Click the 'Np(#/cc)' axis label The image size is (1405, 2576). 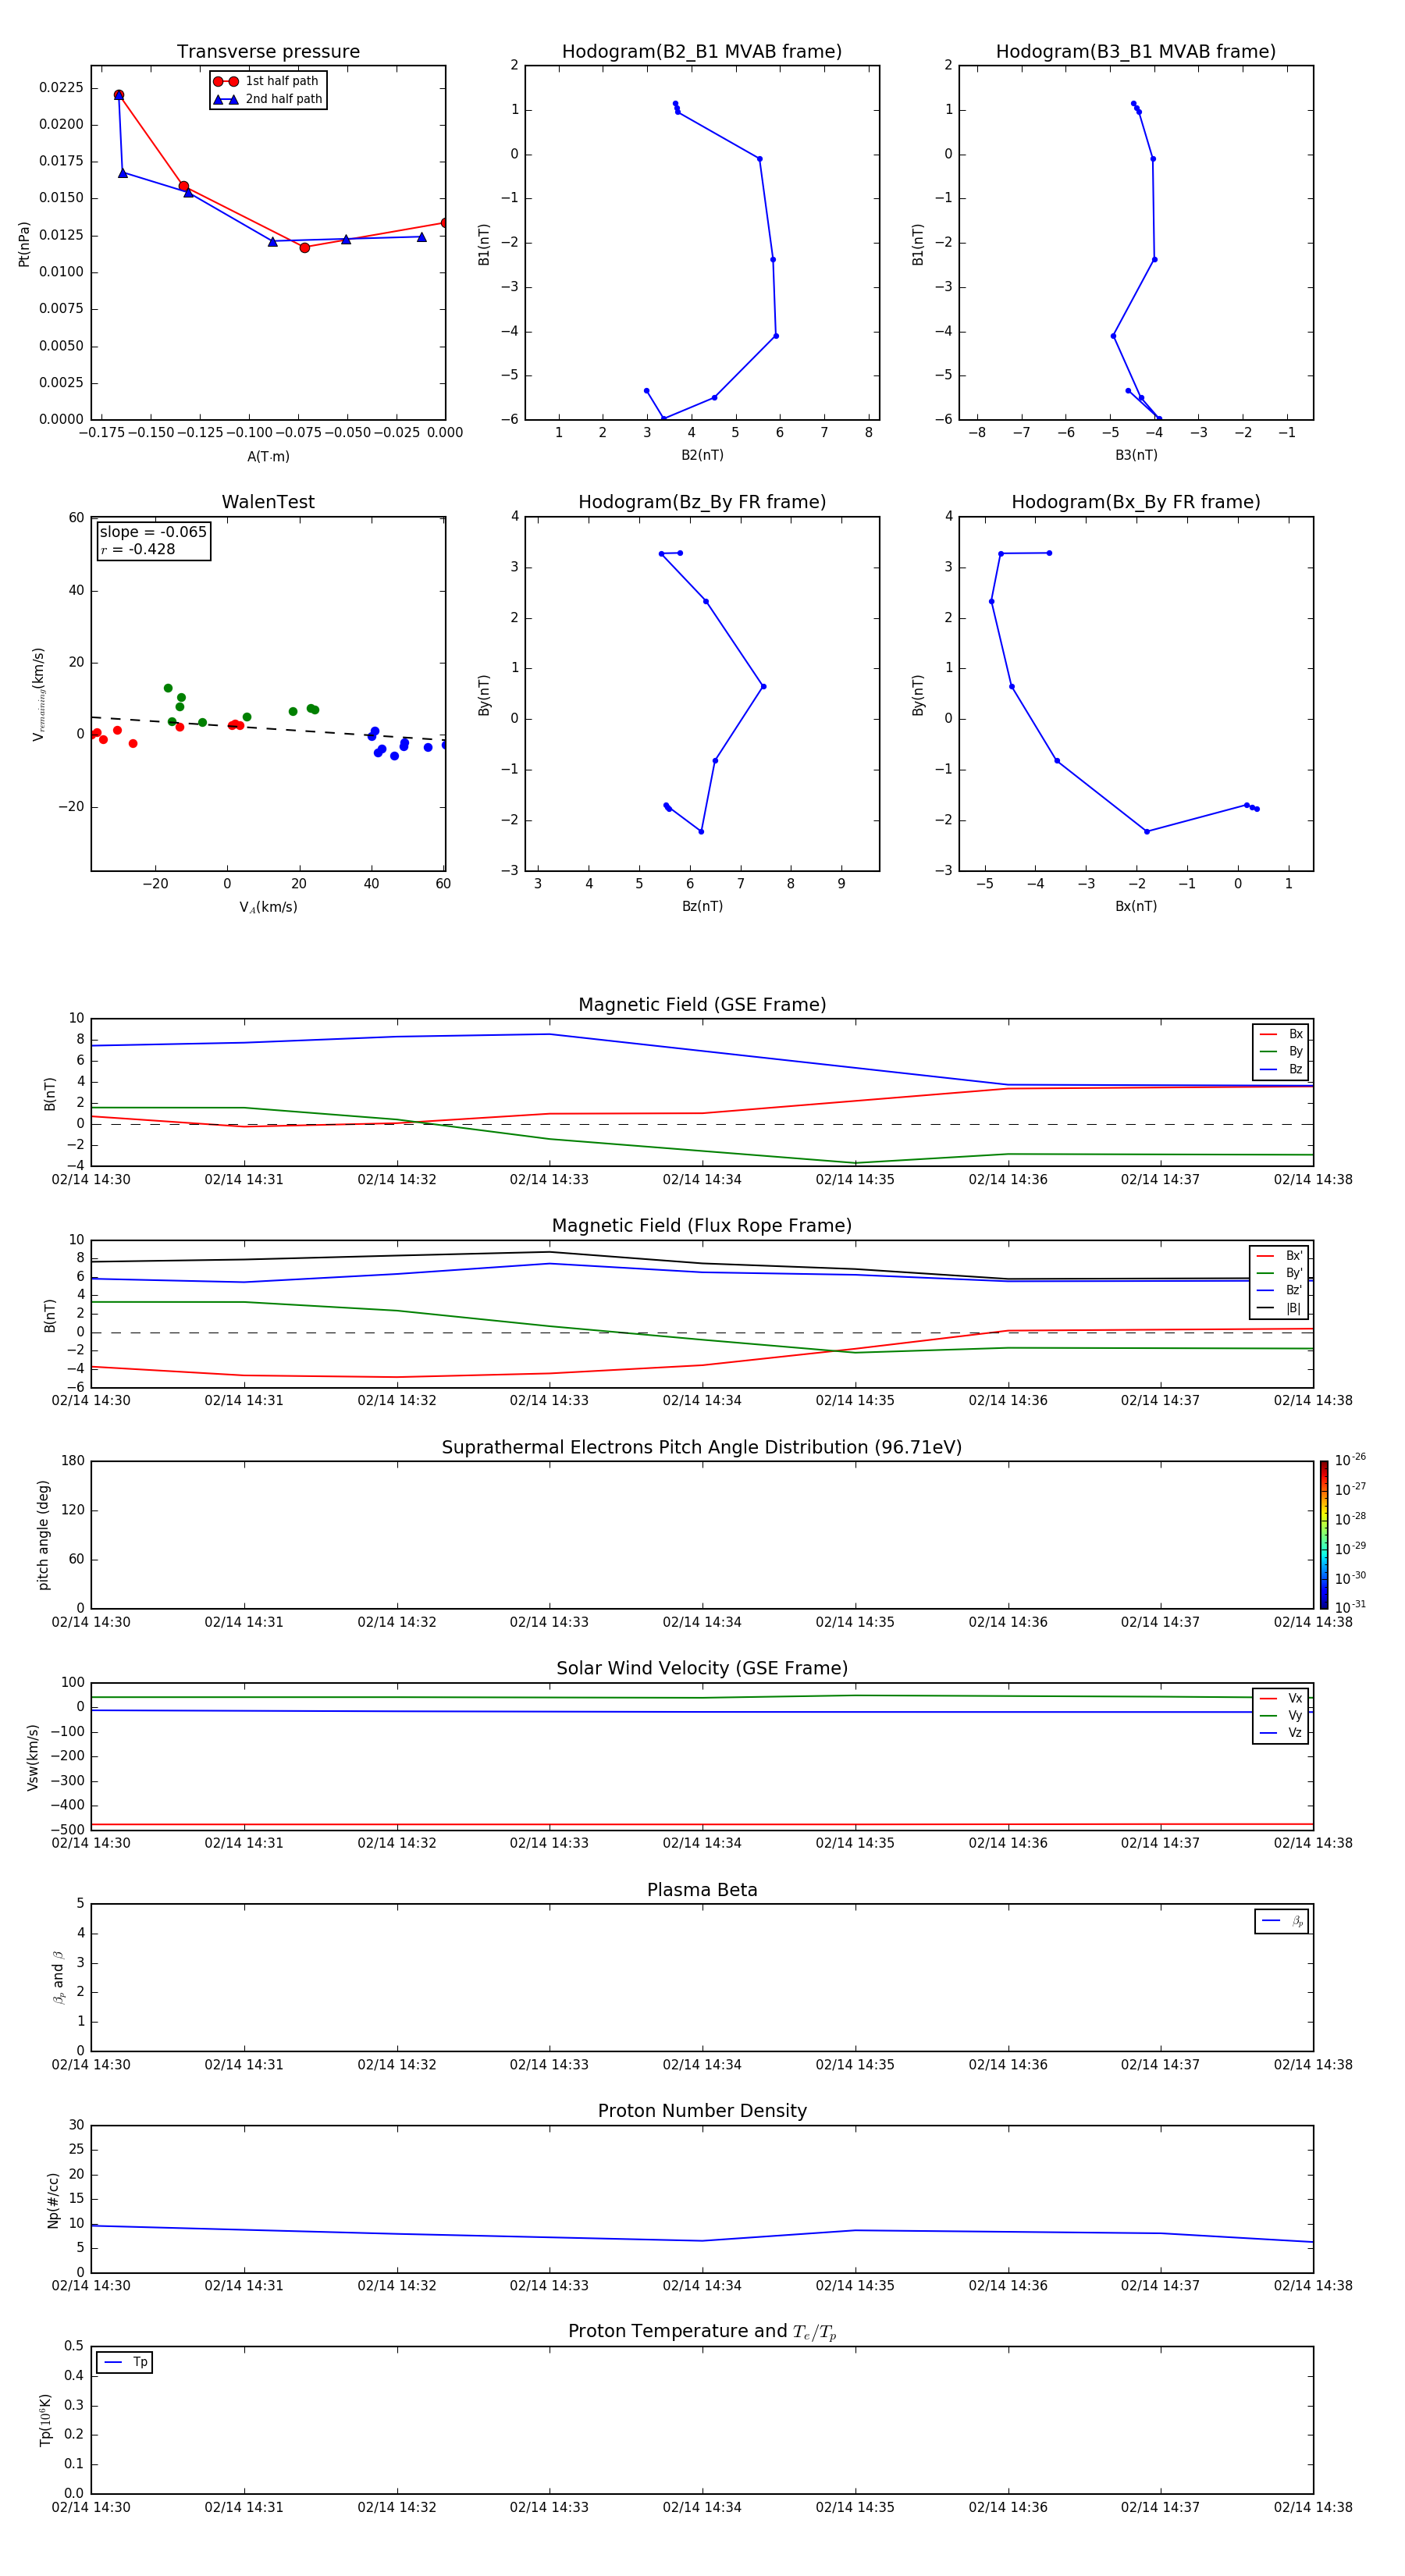coord(53,2200)
